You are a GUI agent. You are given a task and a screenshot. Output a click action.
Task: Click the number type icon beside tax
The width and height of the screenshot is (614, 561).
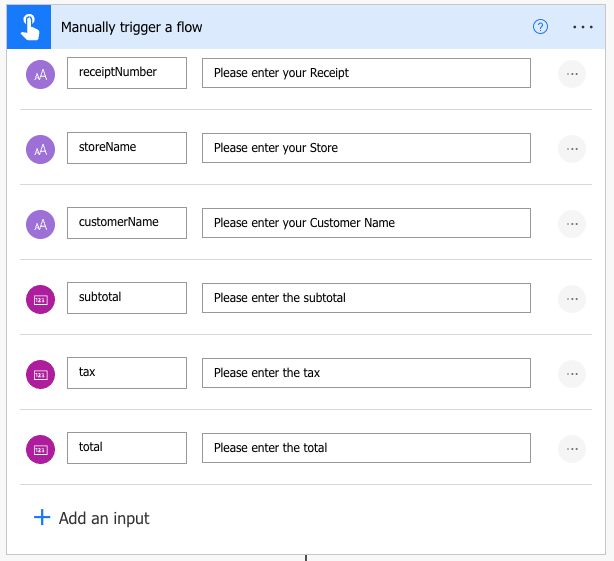[x=40, y=373]
